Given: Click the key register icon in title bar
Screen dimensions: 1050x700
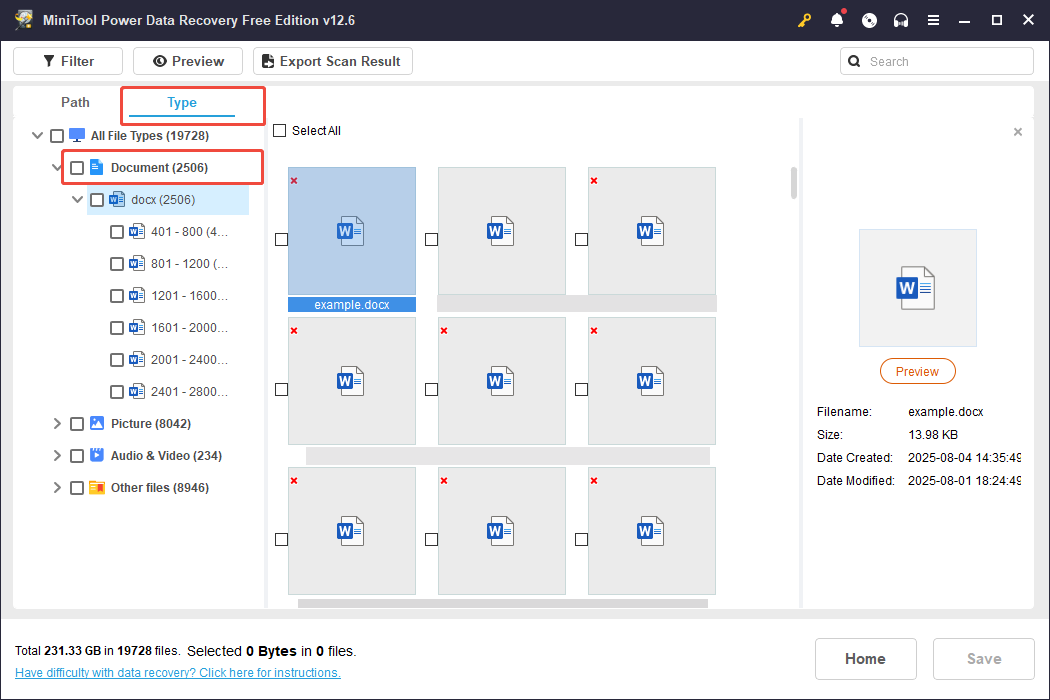Looking at the screenshot, I should pyautogui.click(x=804, y=20).
